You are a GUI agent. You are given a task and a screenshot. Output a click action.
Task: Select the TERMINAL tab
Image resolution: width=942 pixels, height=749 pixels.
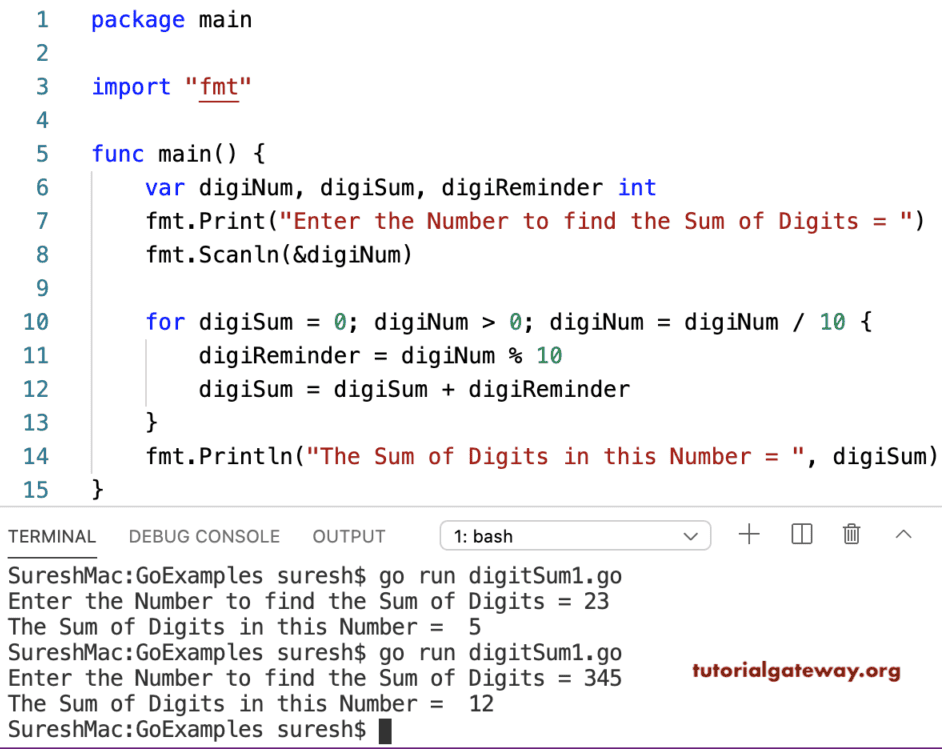tap(52, 536)
